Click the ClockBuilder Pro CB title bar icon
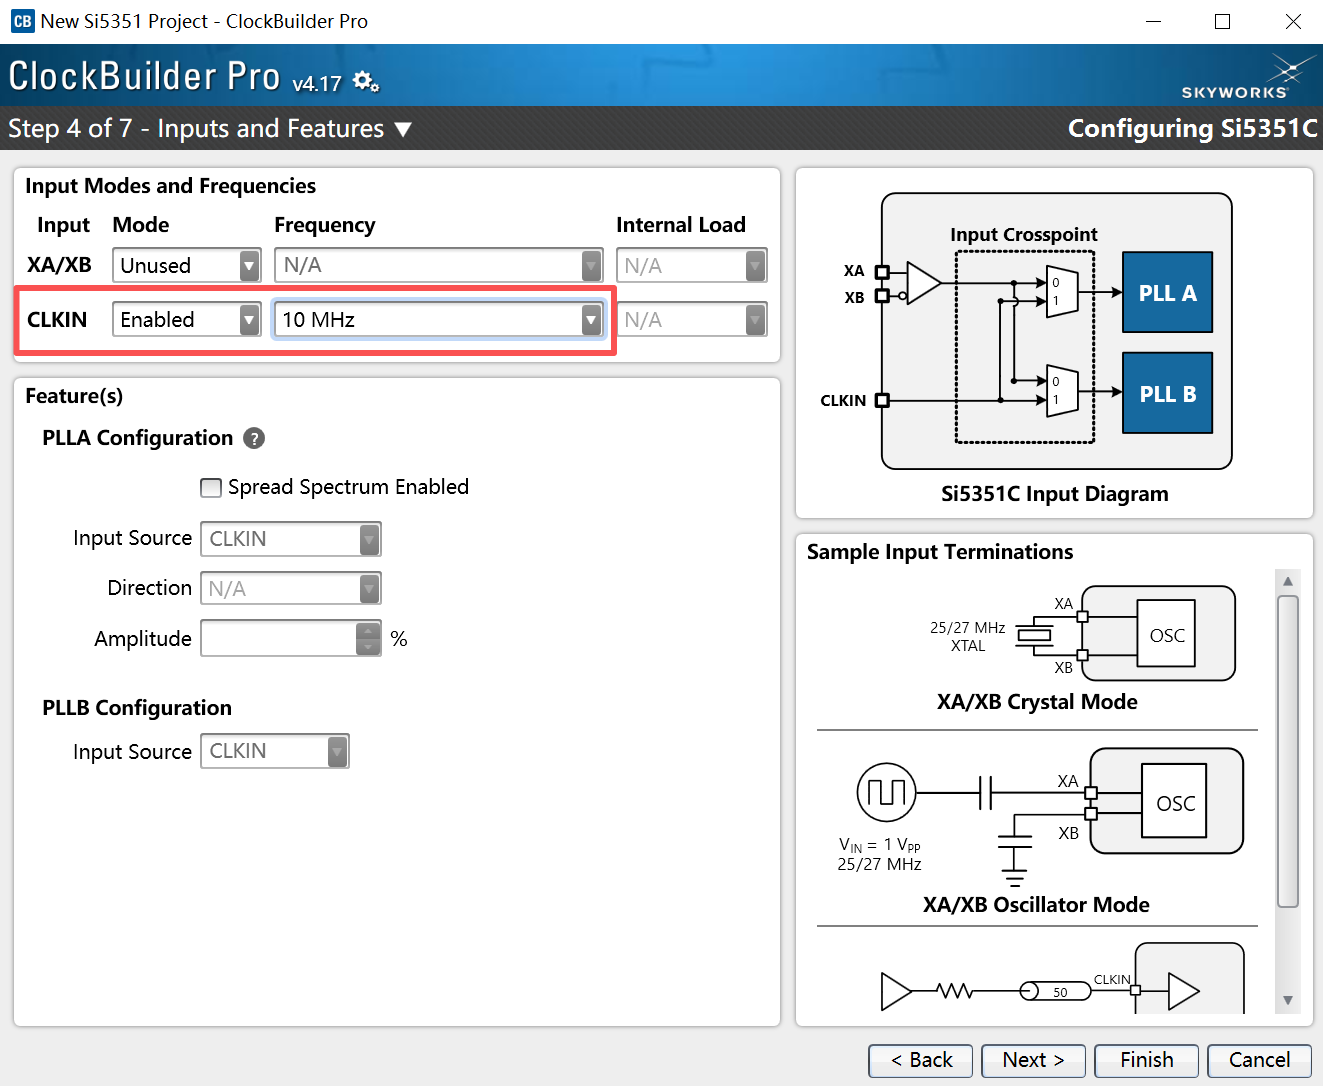 22,21
